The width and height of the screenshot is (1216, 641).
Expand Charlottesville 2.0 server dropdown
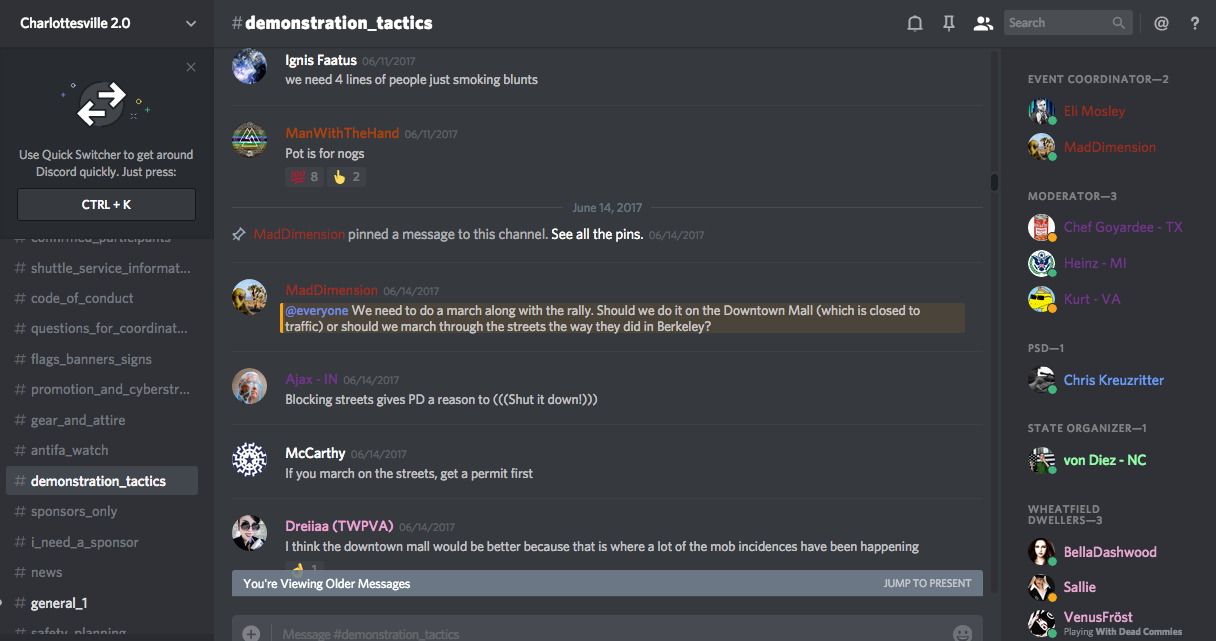point(191,23)
